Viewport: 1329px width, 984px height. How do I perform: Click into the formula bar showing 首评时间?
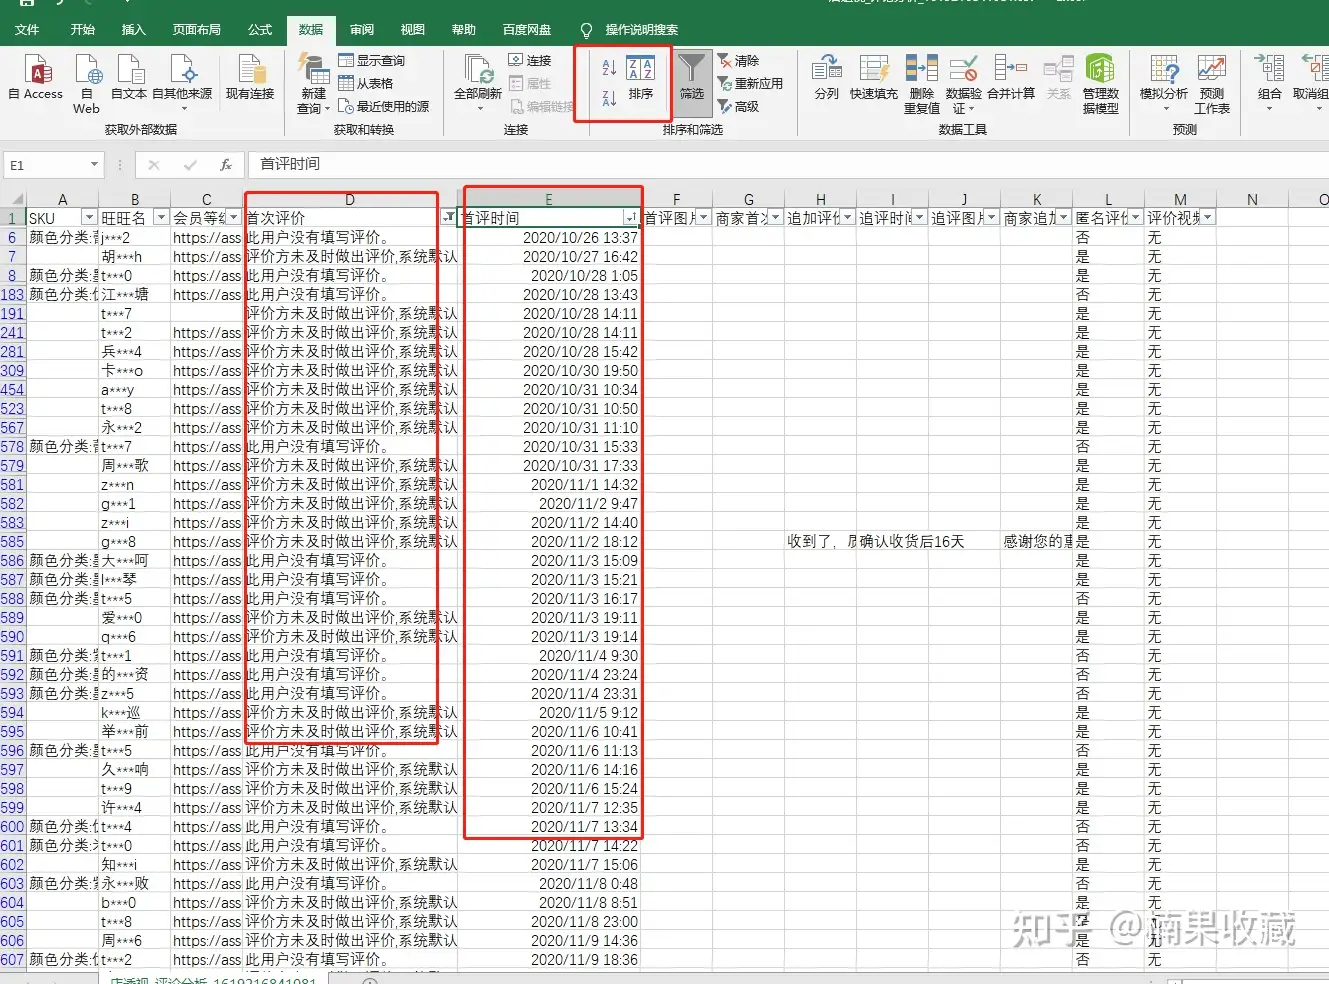[x=790, y=164]
